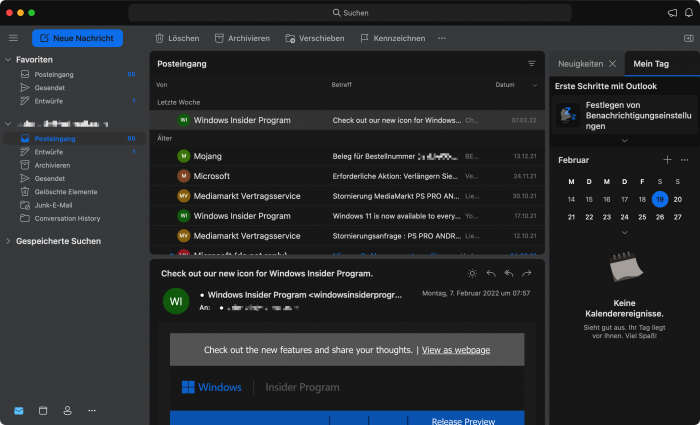Open View as webpage link

(456, 350)
